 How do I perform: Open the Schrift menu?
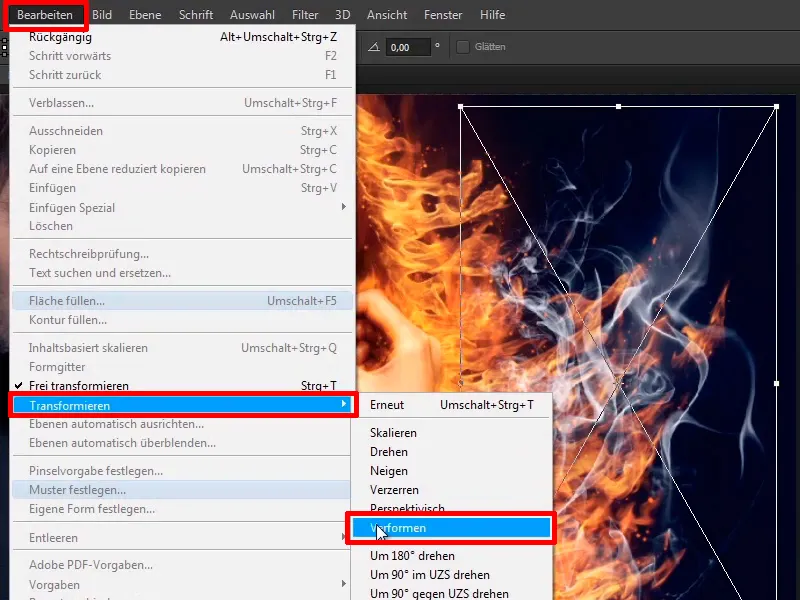pos(196,15)
